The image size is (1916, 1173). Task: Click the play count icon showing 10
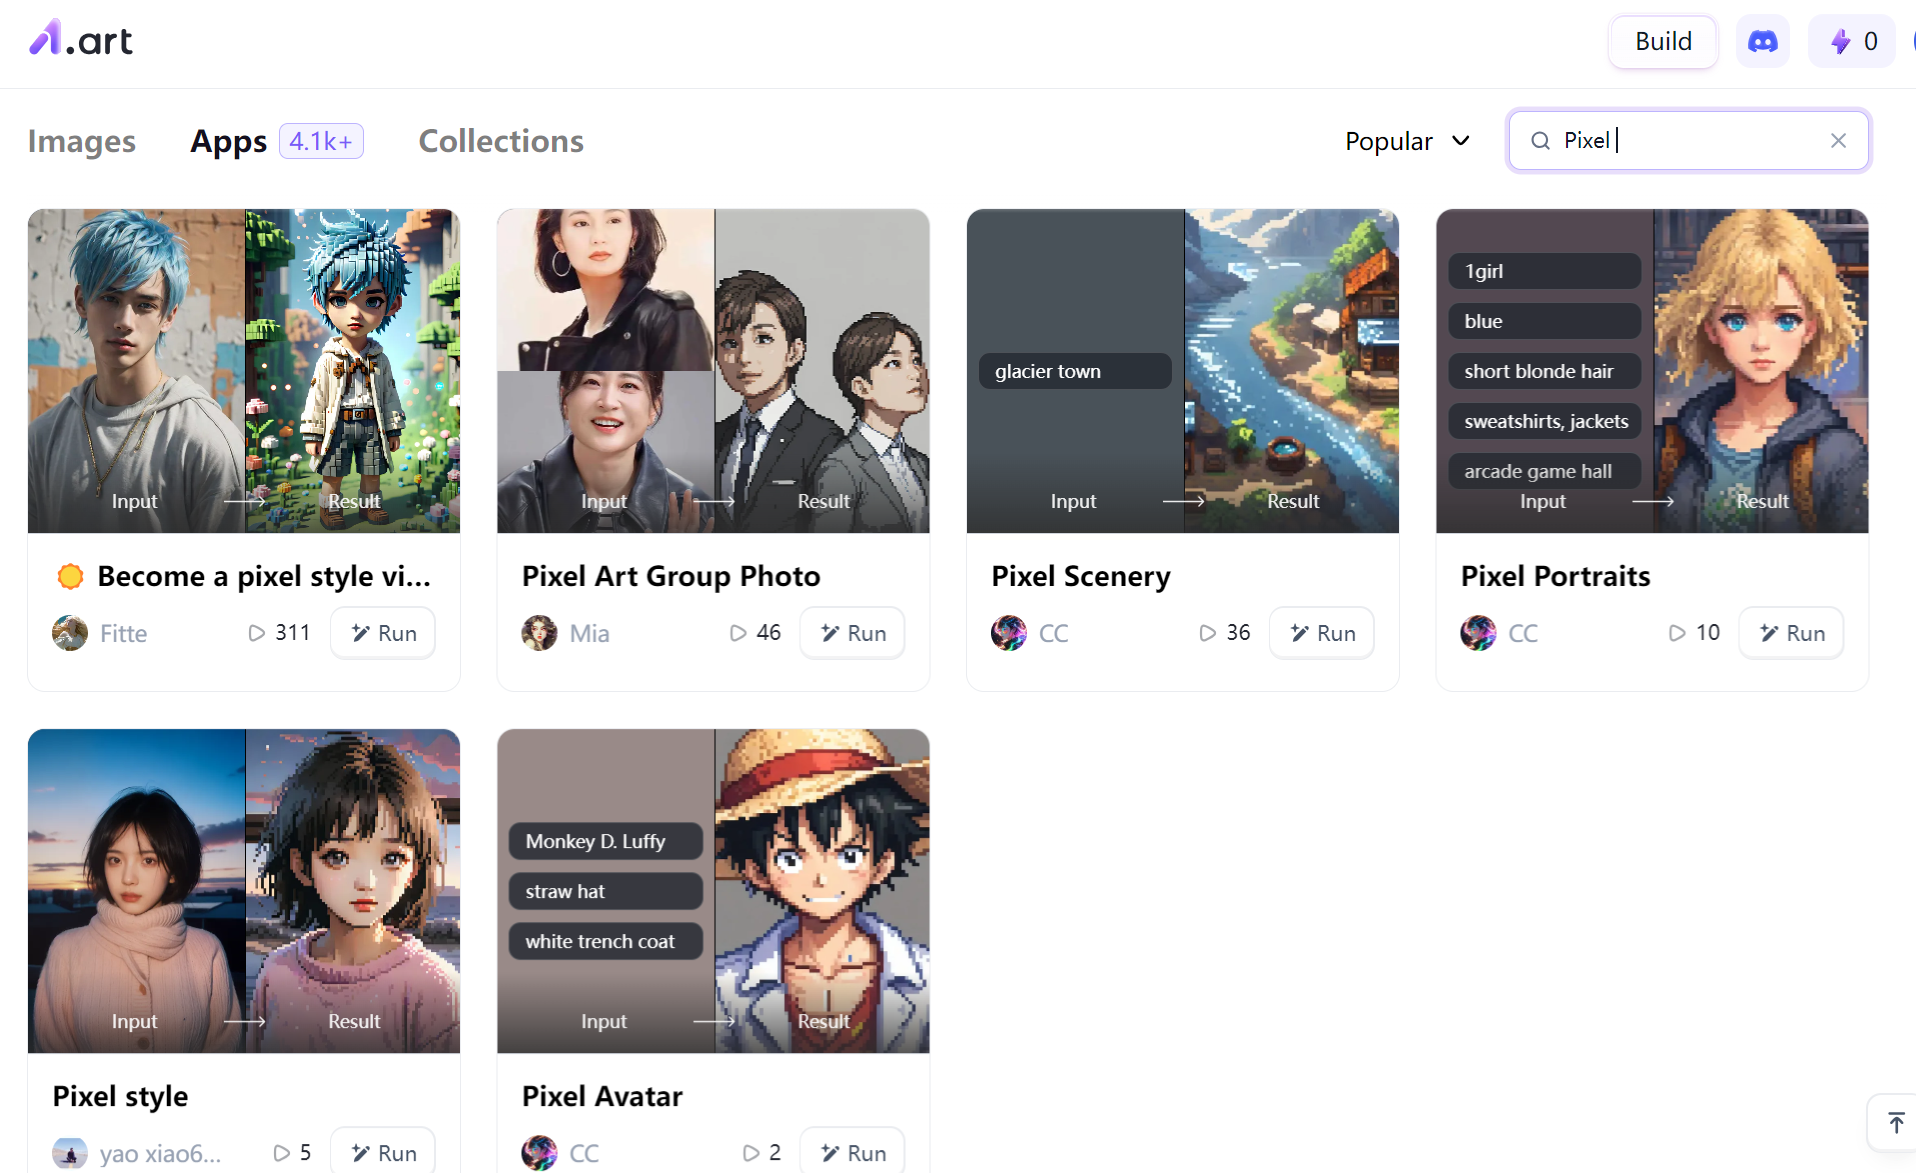1677,633
